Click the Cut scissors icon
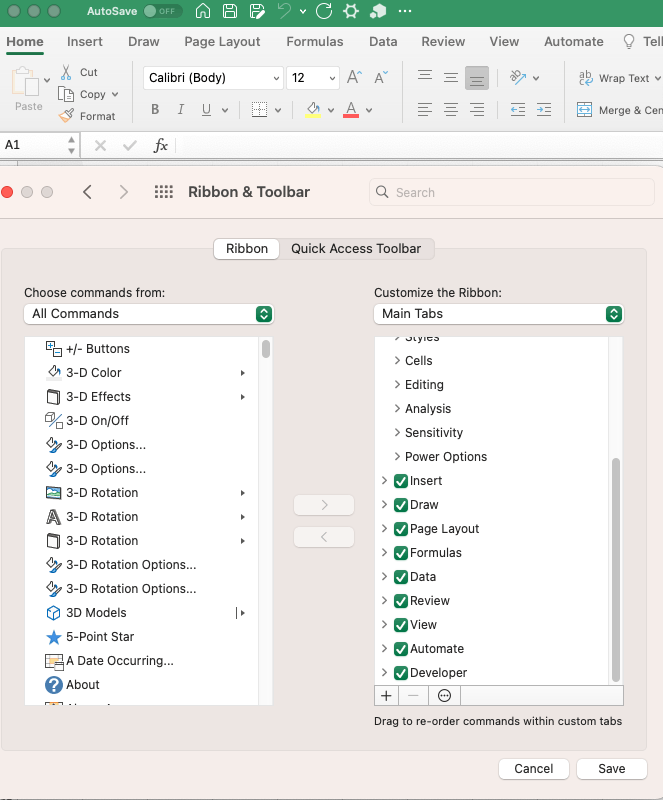Viewport: 663px width, 800px height. (x=66, y=72)
